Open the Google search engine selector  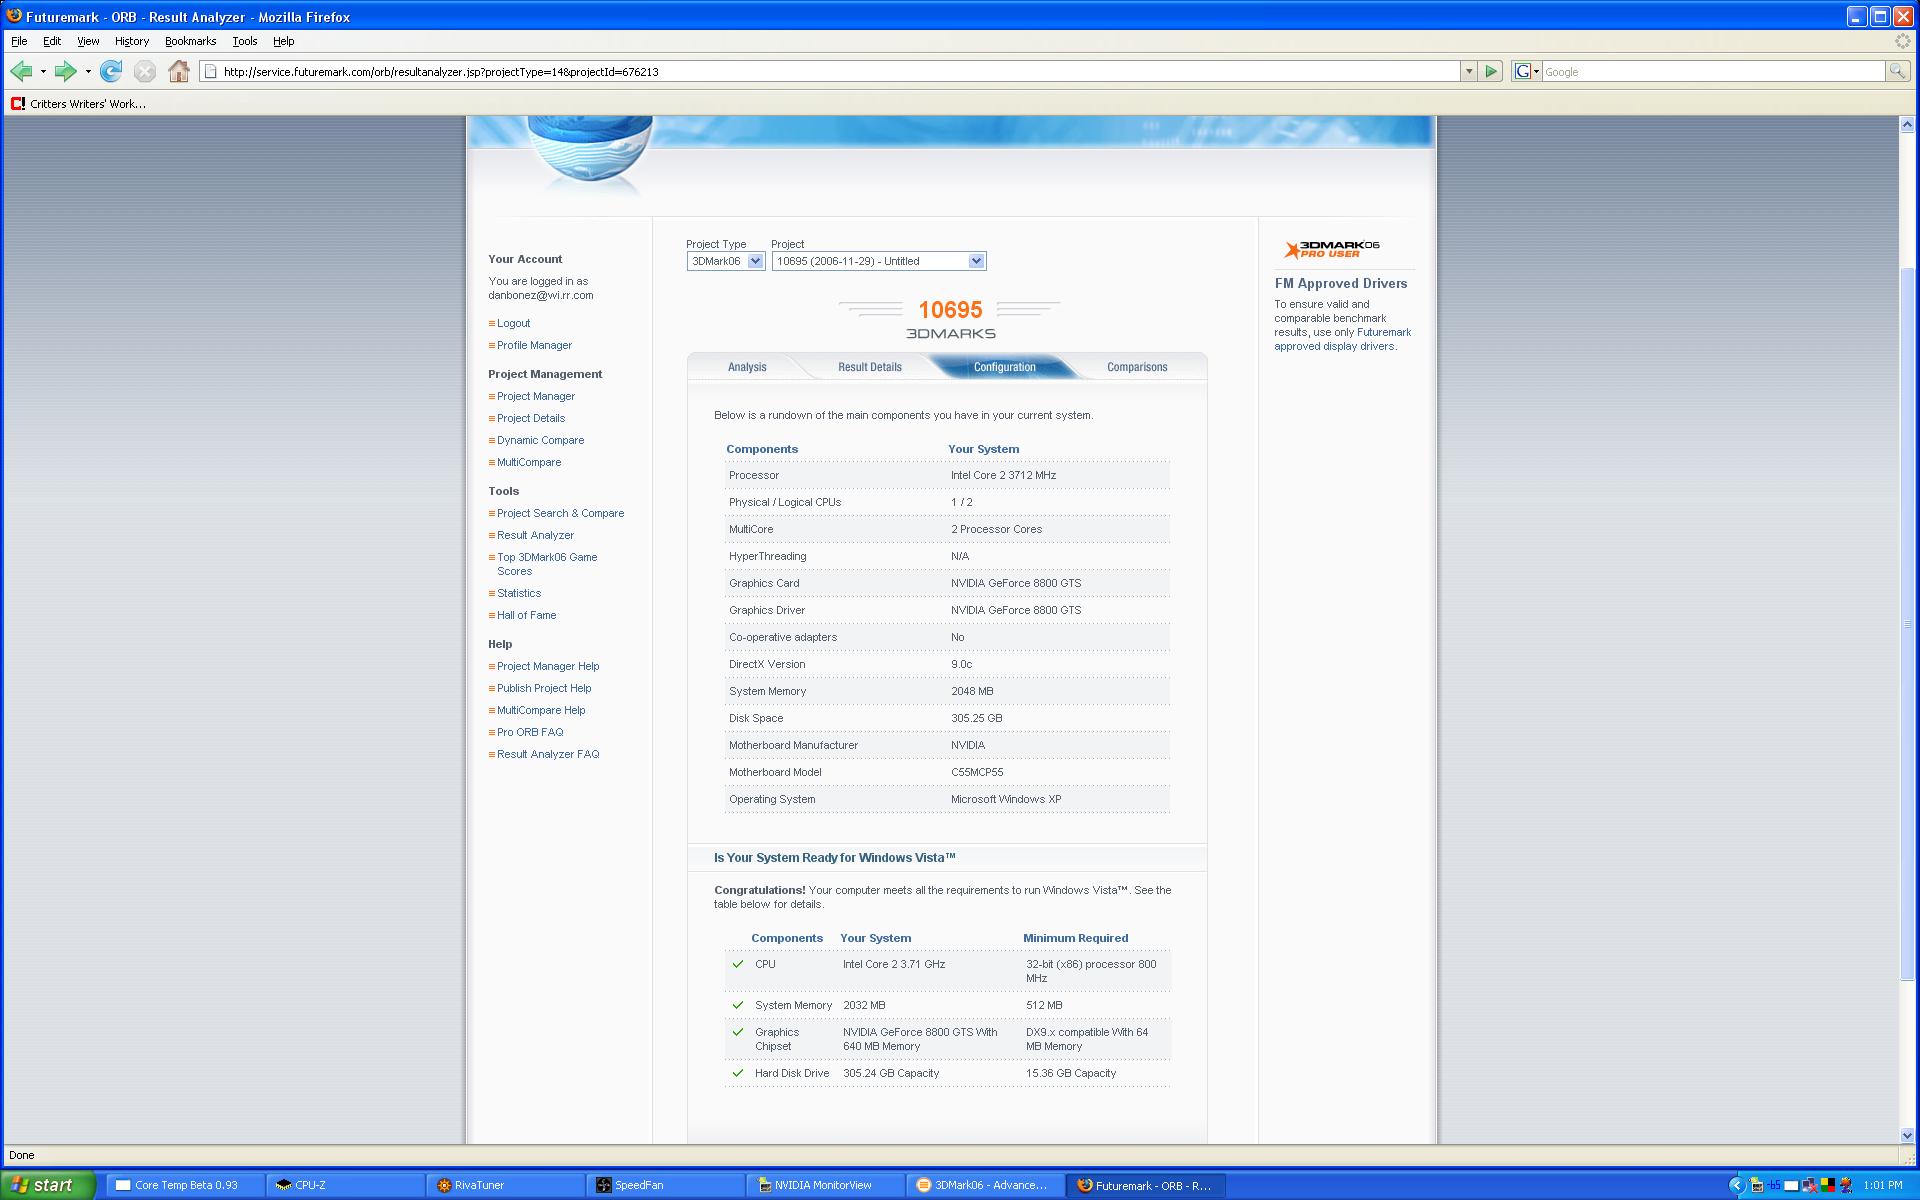[x=1526, y=71]
